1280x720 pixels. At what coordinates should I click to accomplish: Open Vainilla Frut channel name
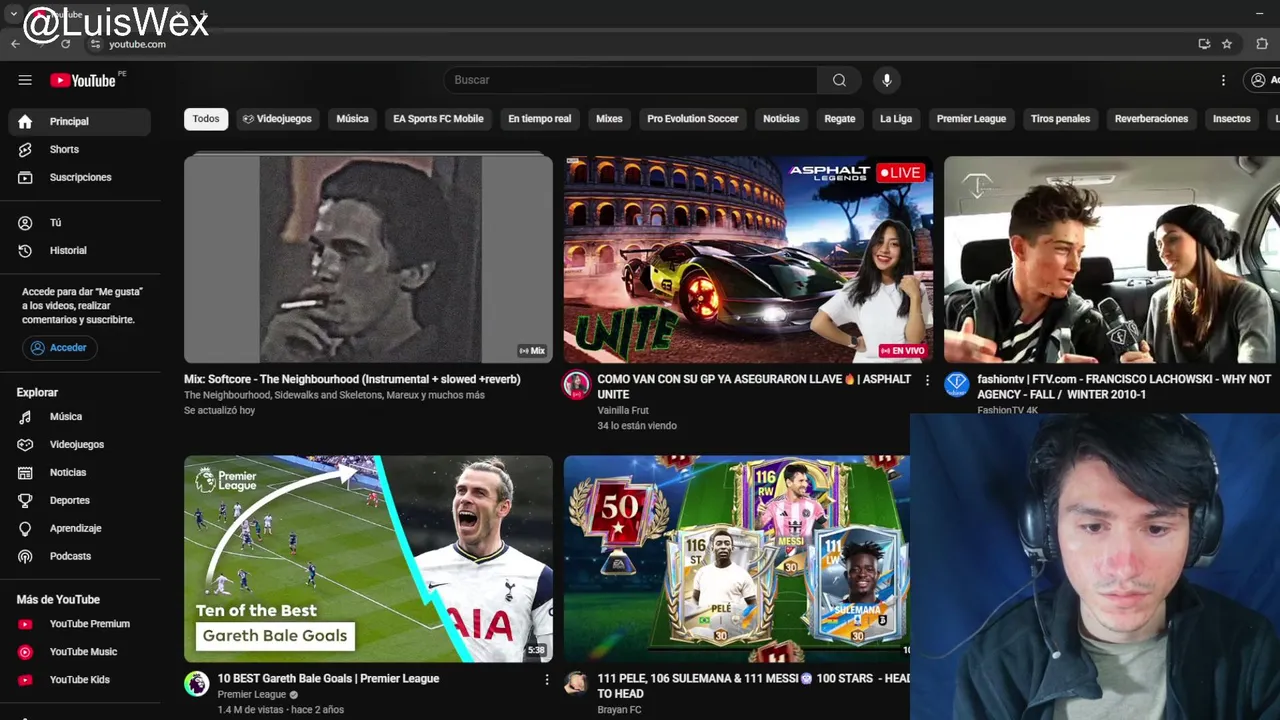coord(623,410)
